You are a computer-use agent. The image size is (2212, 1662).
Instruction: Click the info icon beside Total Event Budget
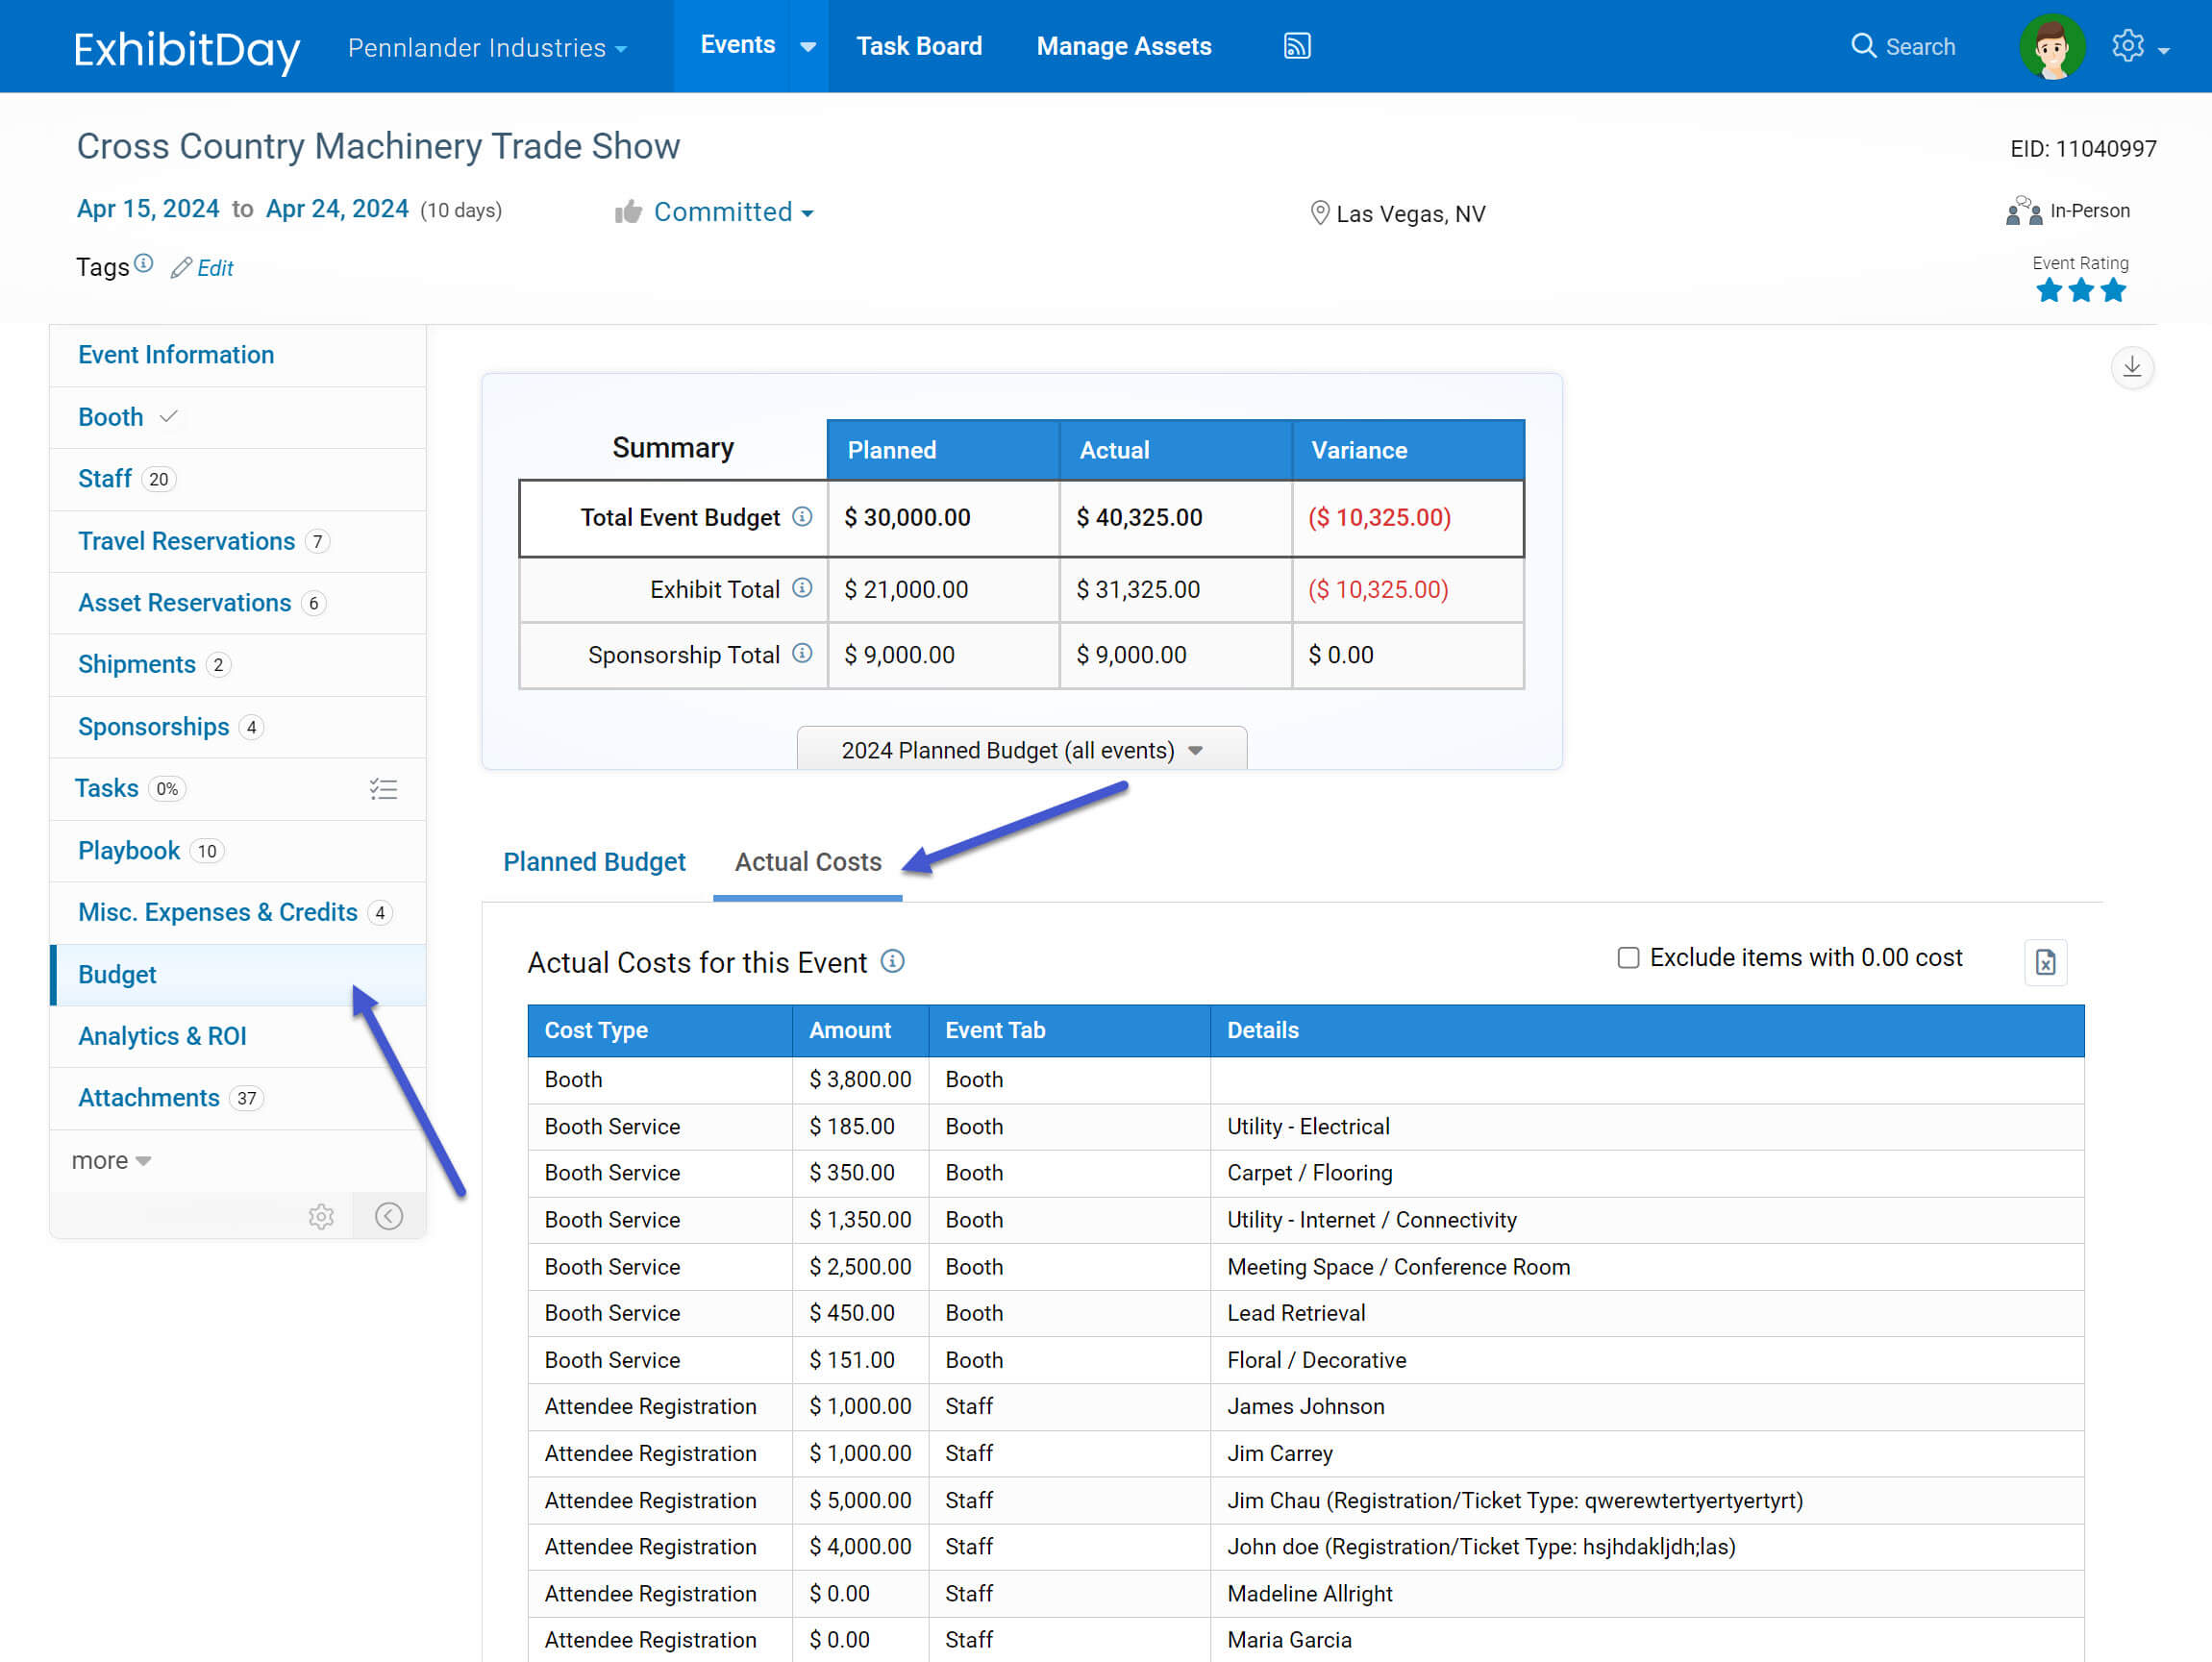click(802, 517)
